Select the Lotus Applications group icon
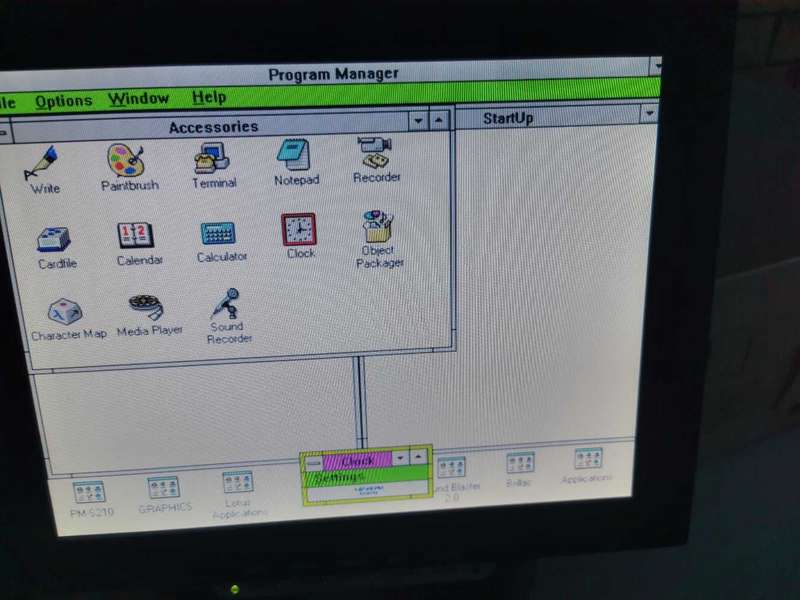This screenshot has width=800, height=600. pyautogui.click(x=237, y=483)
